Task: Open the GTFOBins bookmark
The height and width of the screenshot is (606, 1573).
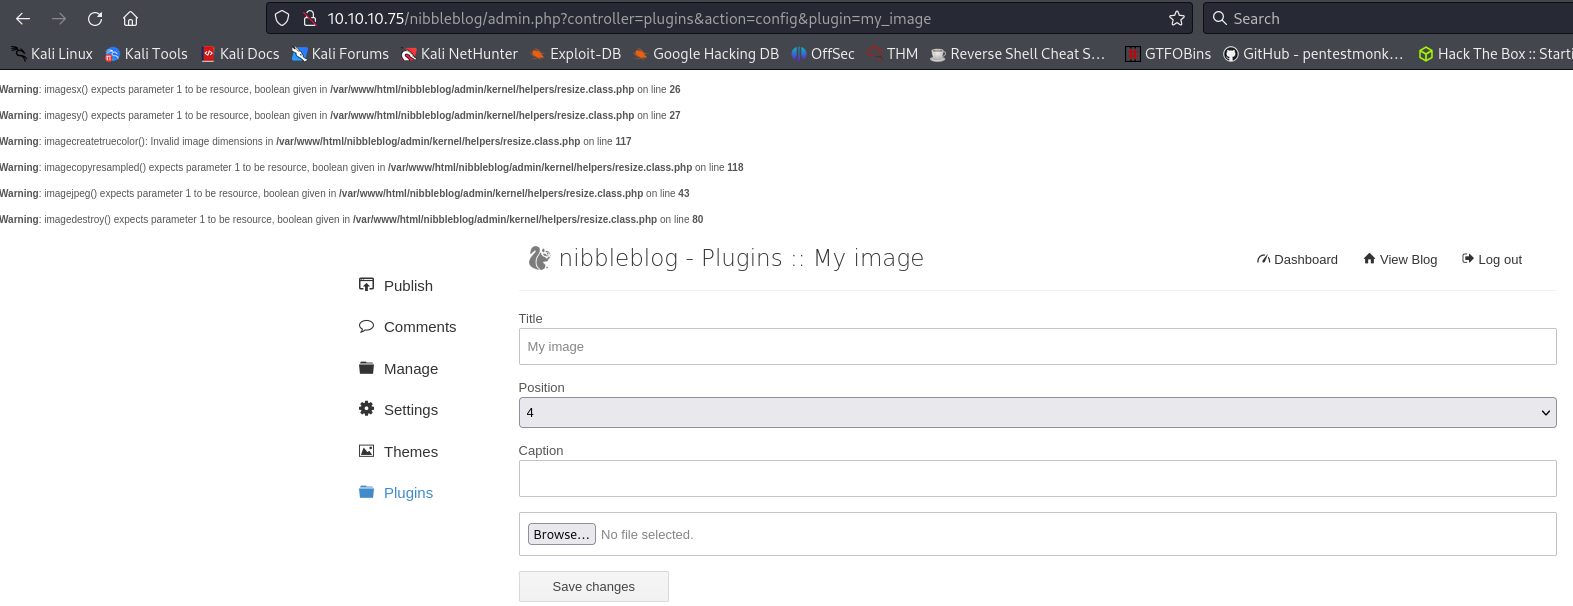Action: (x=1168, y=54)
